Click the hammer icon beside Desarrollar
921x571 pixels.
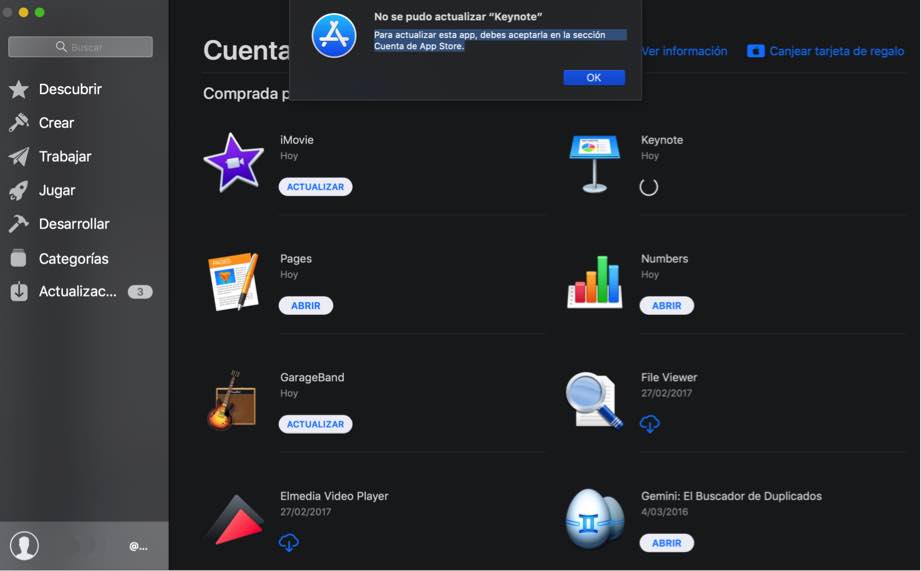(19, 224)
